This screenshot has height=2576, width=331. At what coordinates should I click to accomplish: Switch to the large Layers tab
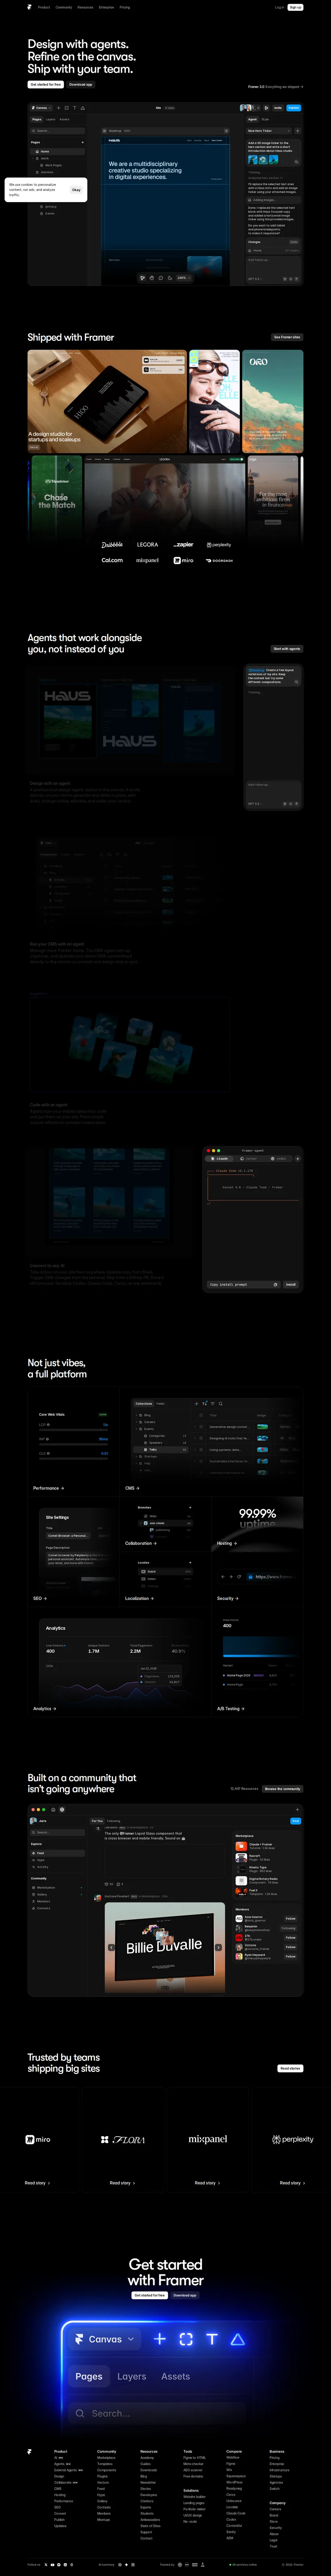(132, 2376)
